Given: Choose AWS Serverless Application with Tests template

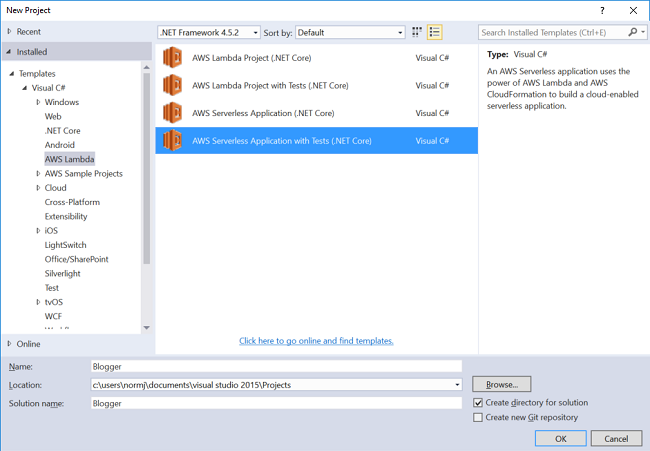Looking at the screenshot, I should pos(317,141).
